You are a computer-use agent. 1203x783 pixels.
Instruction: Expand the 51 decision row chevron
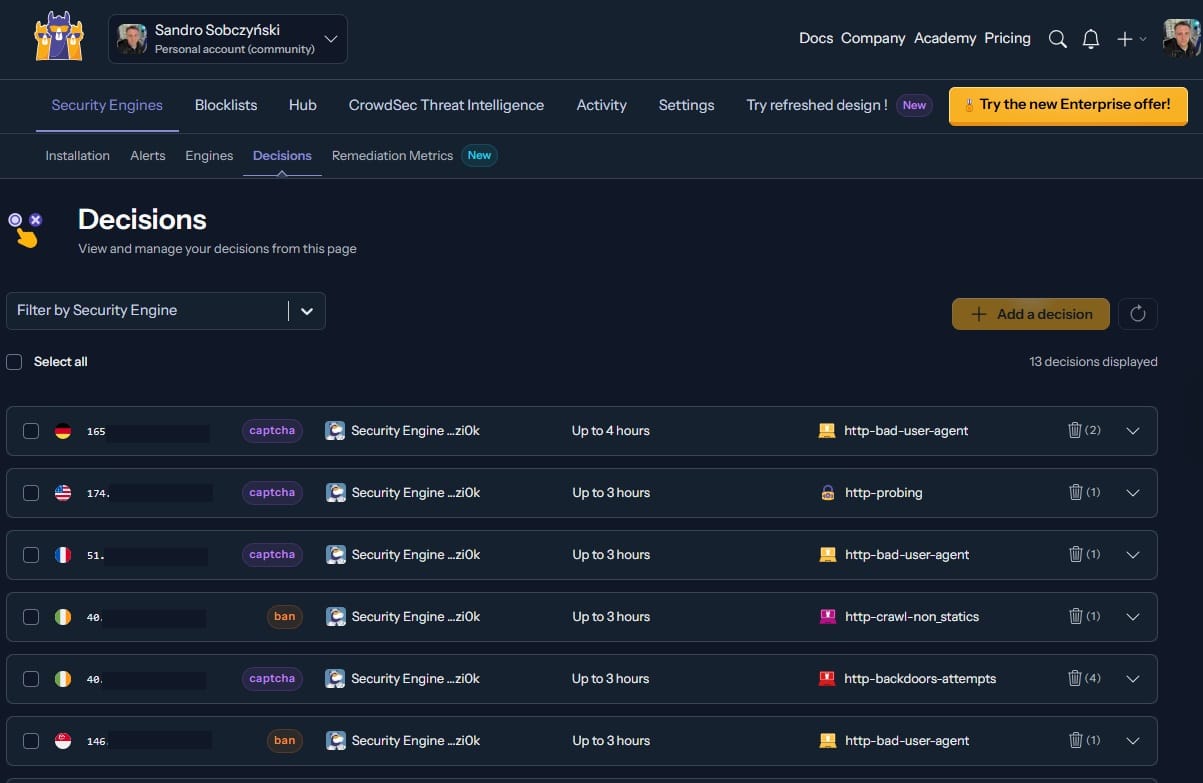1133,555
